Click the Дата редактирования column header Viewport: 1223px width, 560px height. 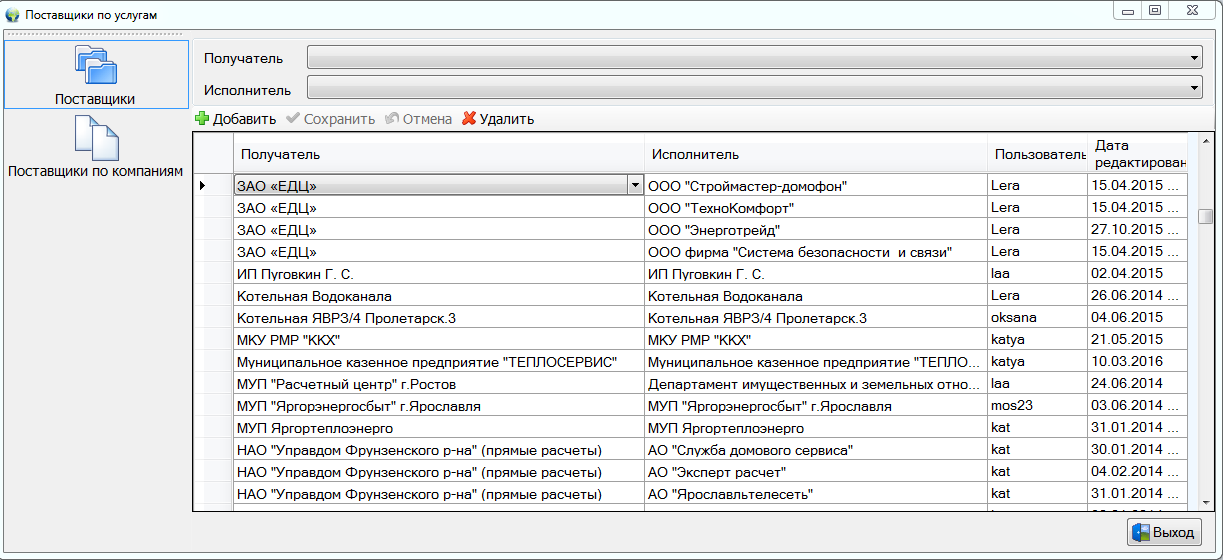(x=1139, y=154)
